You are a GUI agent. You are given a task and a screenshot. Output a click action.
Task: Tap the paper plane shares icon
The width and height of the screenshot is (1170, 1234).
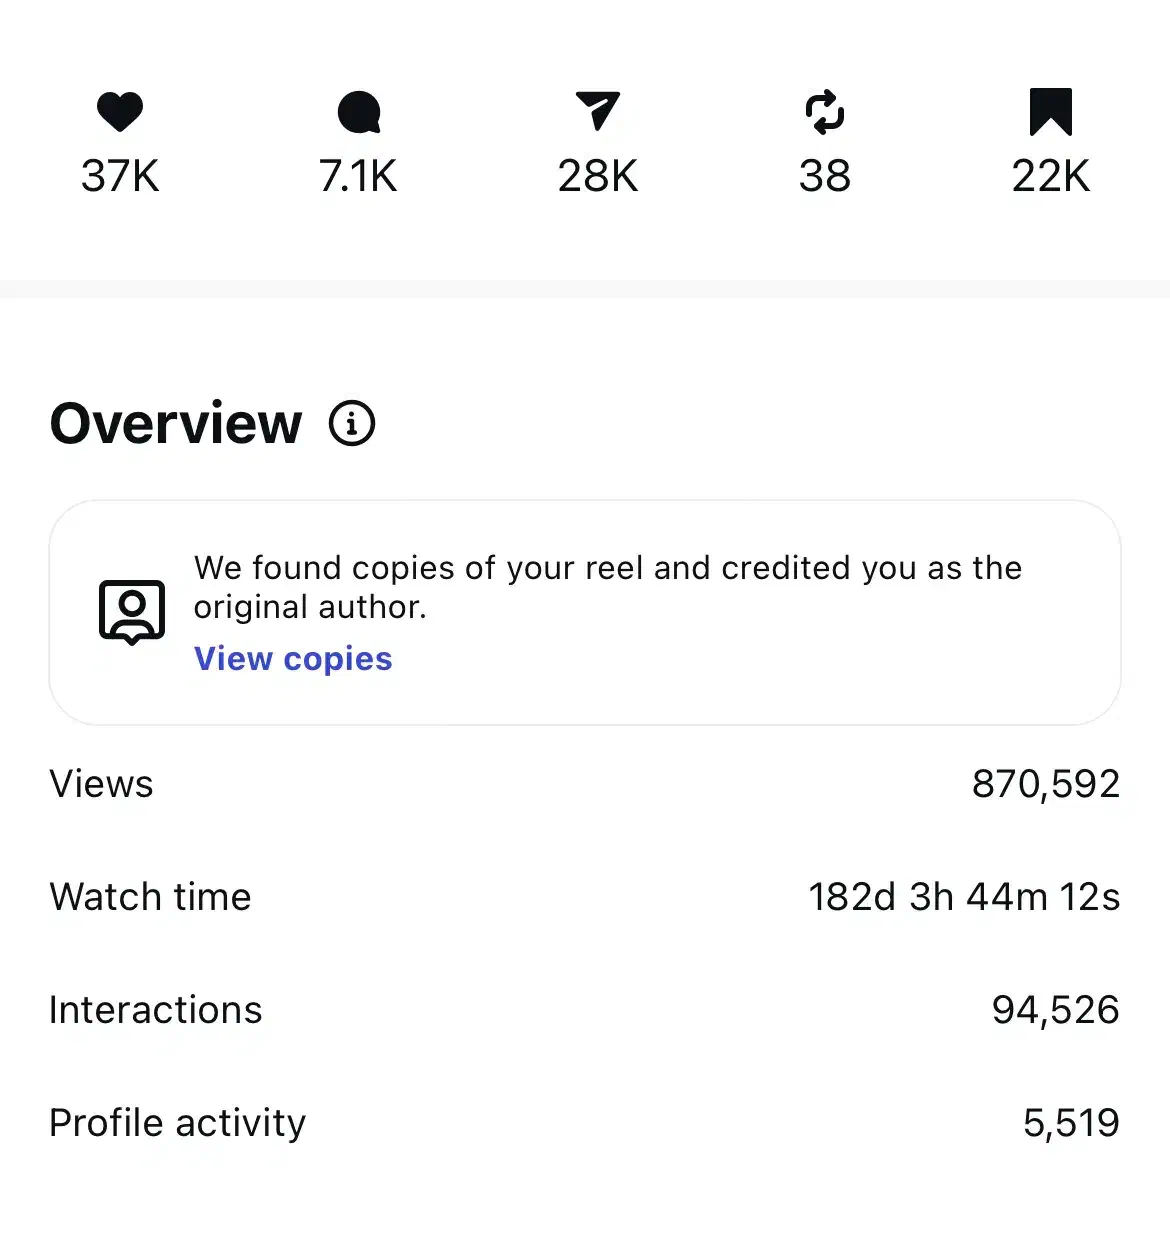point(598,110)
